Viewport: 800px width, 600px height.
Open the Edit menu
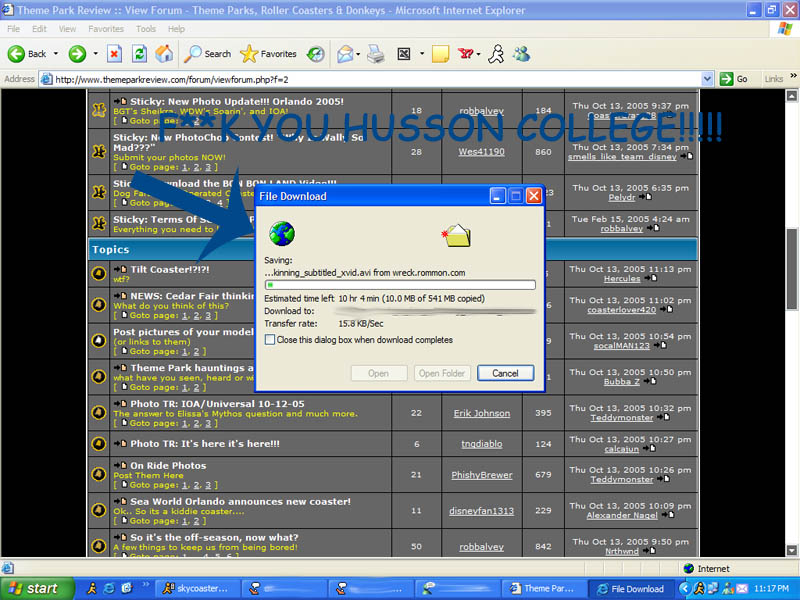click(x=39, y=29)
